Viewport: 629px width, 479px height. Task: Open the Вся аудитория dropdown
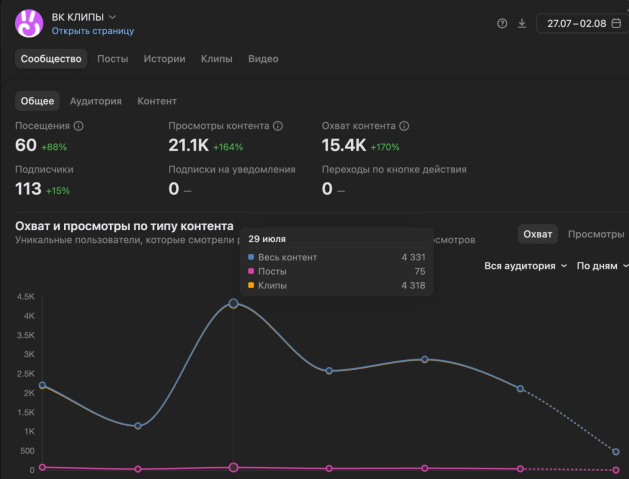pos(526,266)
